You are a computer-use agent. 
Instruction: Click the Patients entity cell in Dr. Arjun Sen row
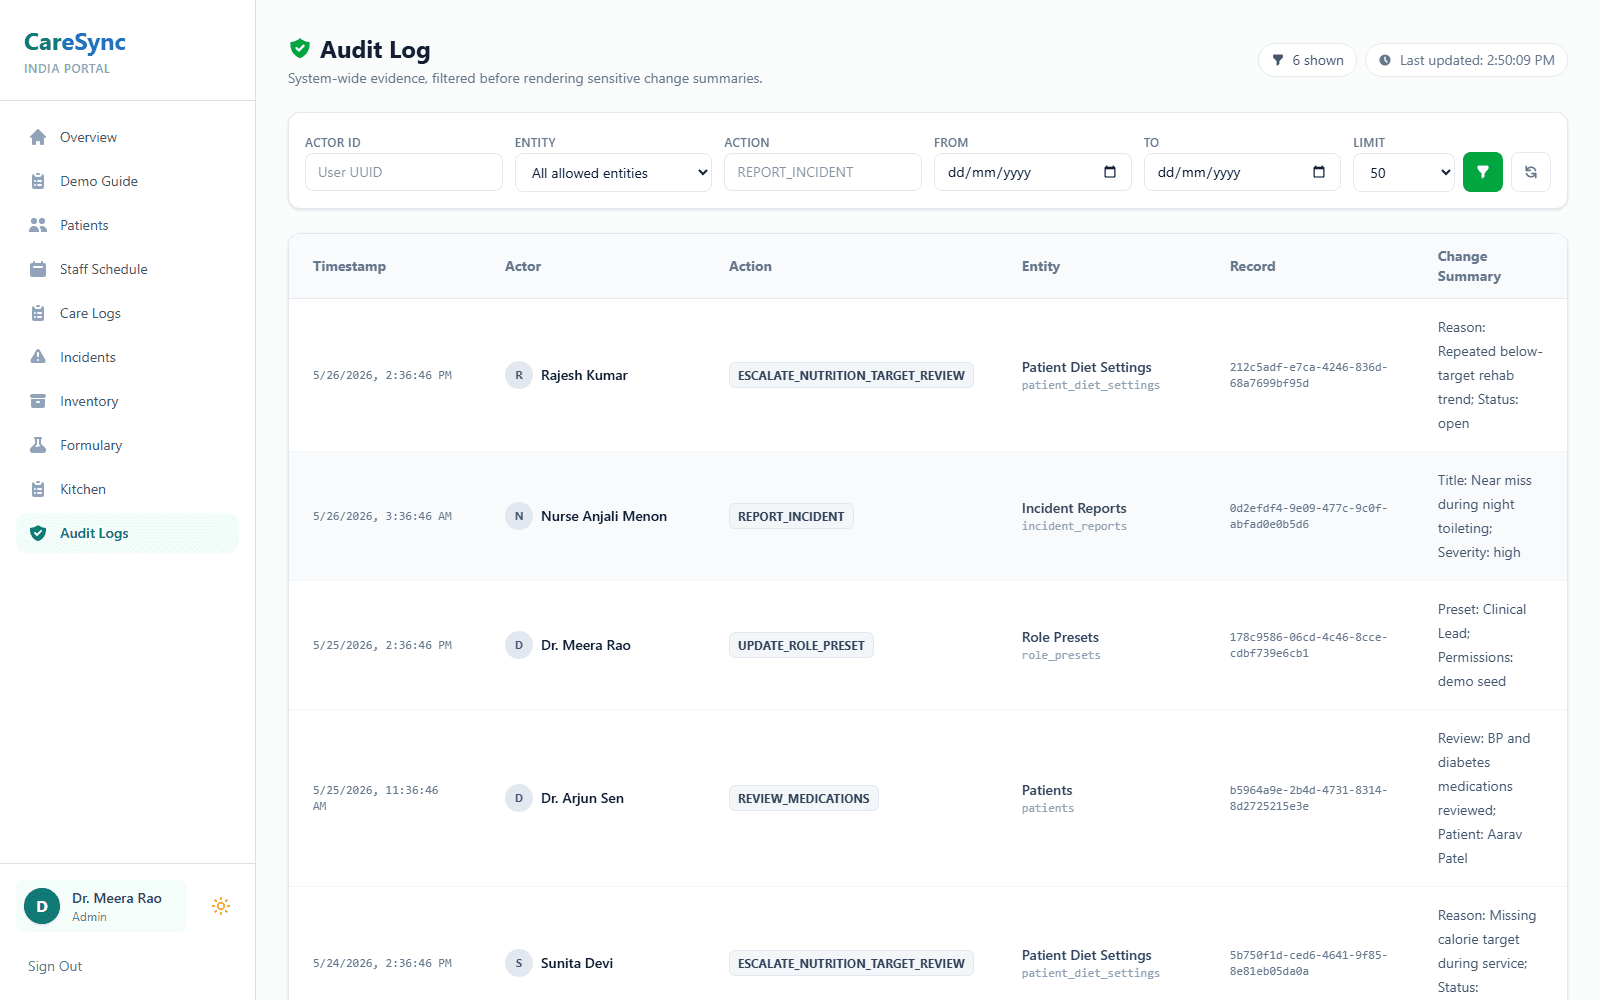1047,798
